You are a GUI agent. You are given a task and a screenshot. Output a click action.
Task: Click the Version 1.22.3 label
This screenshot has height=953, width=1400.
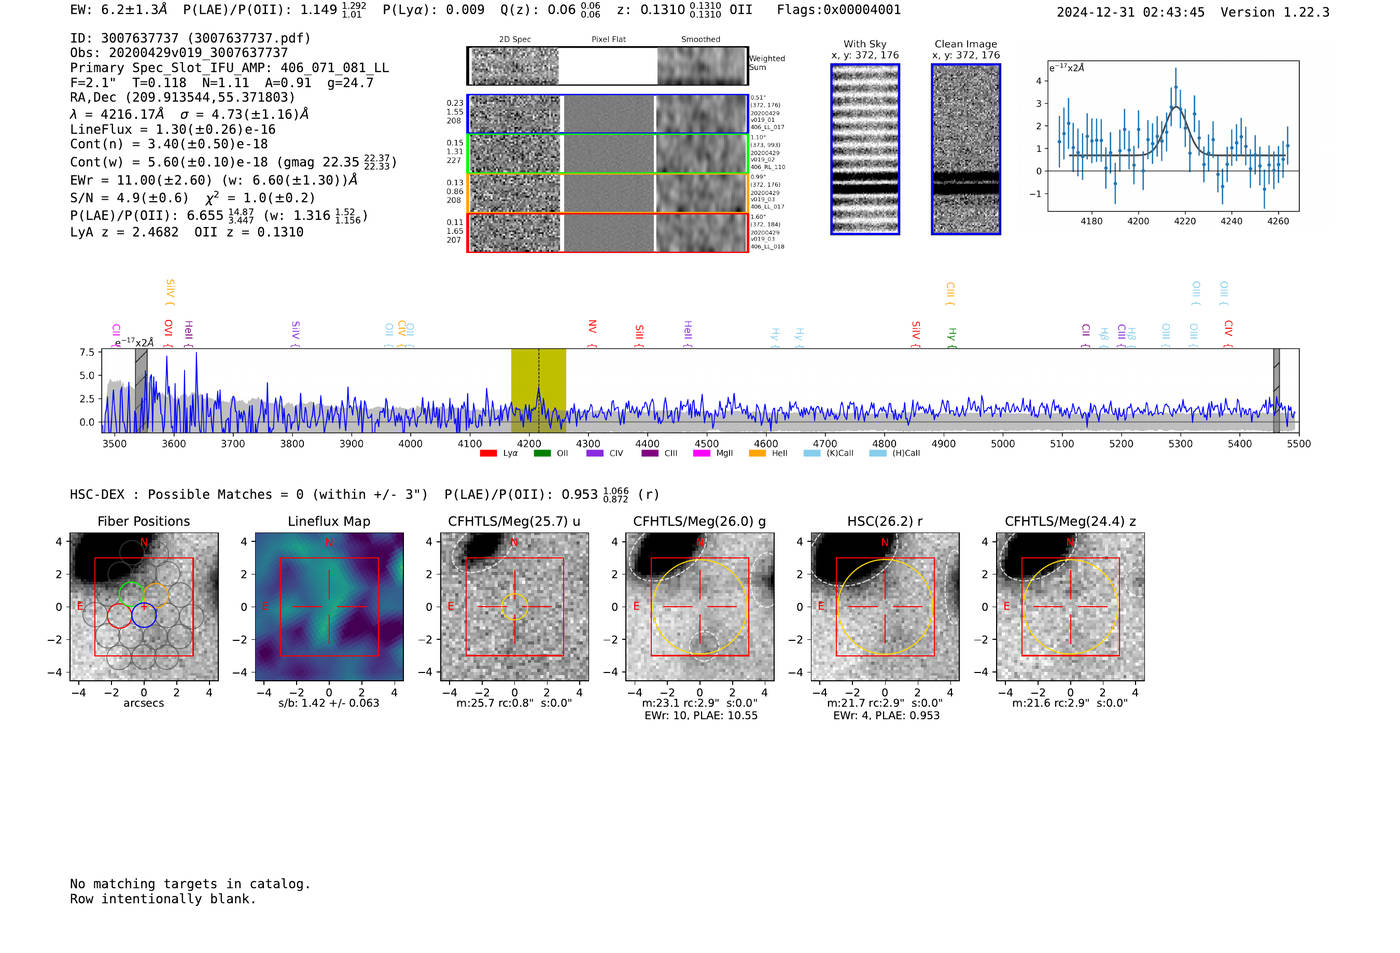[x=1275, y=12]
